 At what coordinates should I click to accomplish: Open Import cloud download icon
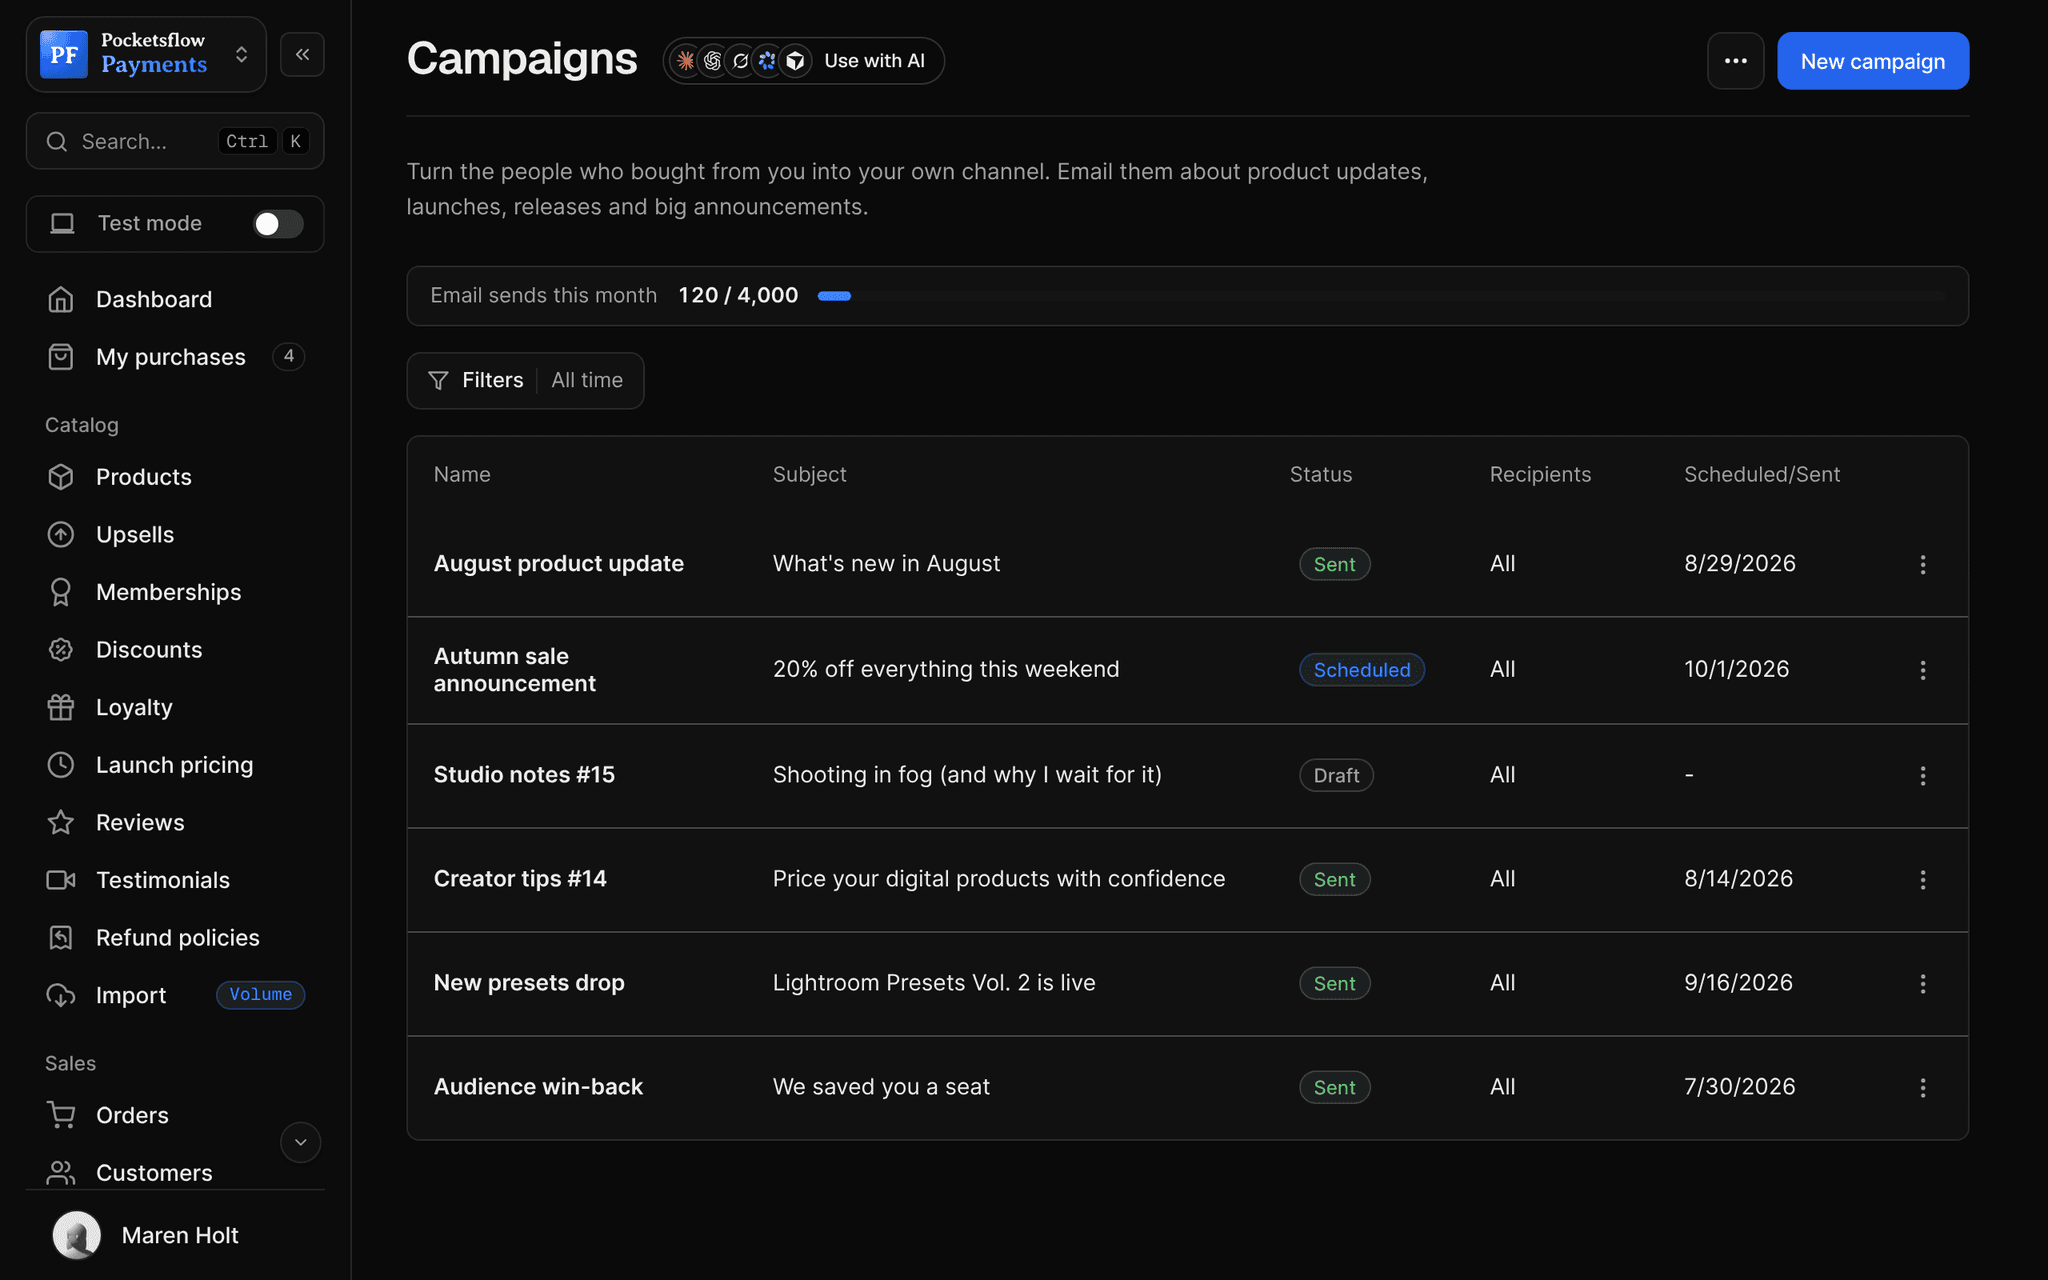(x=61, y=995)
